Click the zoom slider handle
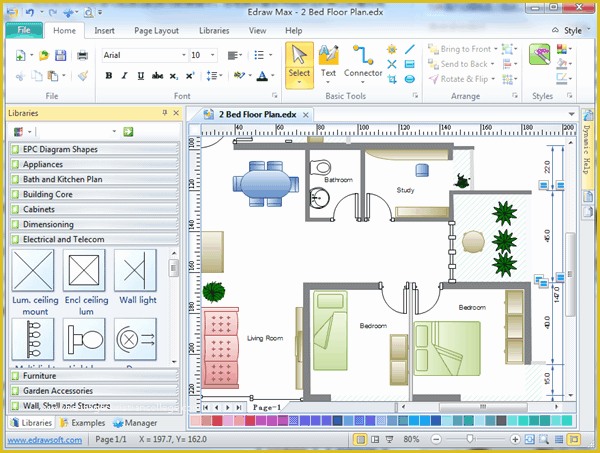Screen dimensions: 600x453 point(470,439)
